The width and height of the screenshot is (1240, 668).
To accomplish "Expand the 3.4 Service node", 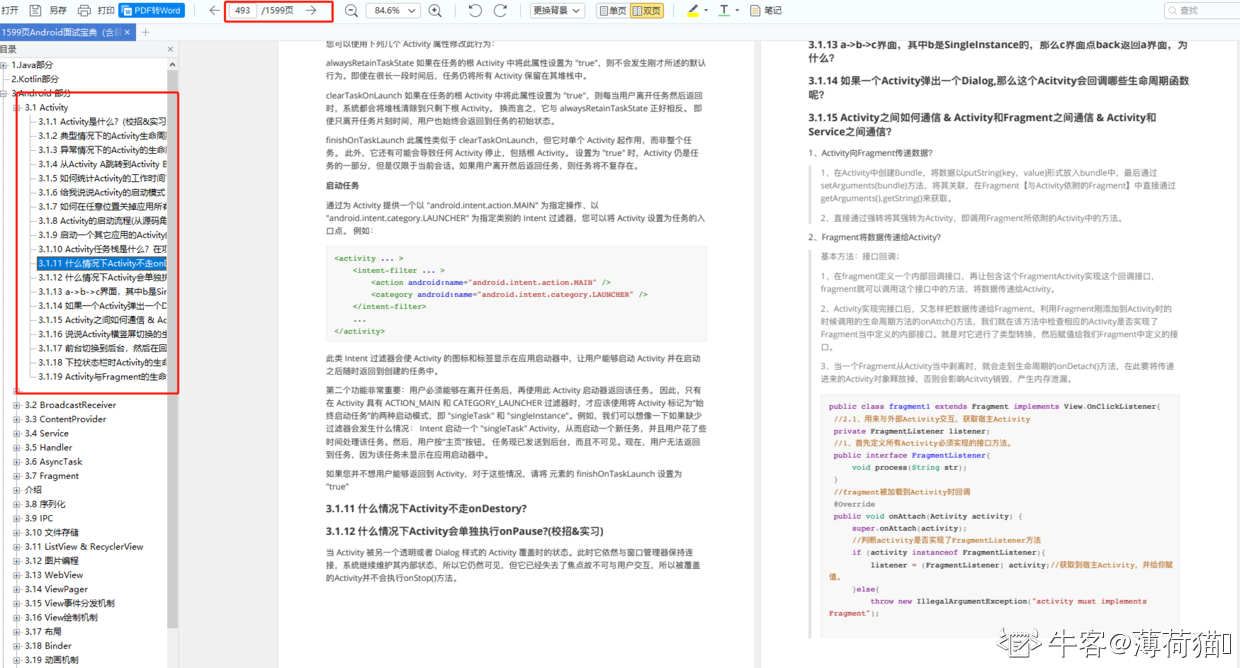I will point(17,433).
